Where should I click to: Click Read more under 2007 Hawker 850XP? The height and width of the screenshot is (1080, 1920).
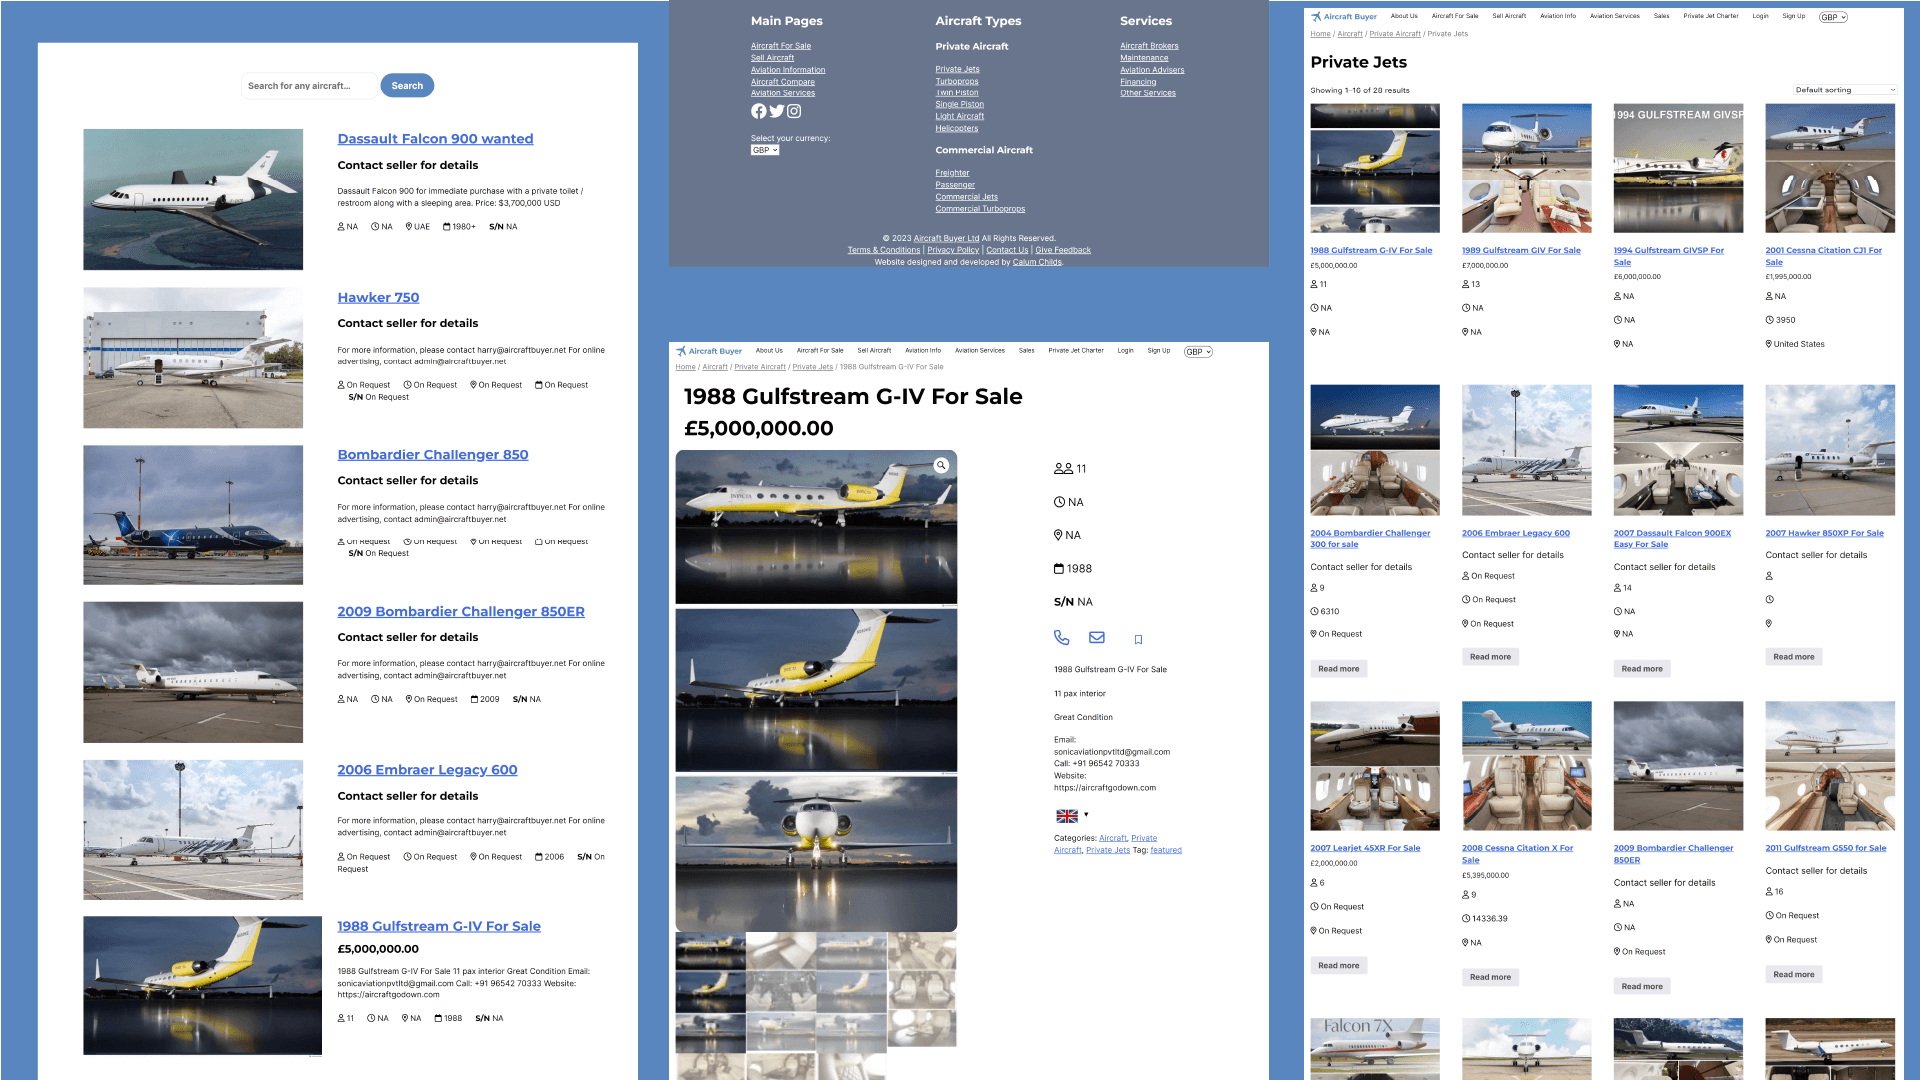click(x=1793, y=657)
